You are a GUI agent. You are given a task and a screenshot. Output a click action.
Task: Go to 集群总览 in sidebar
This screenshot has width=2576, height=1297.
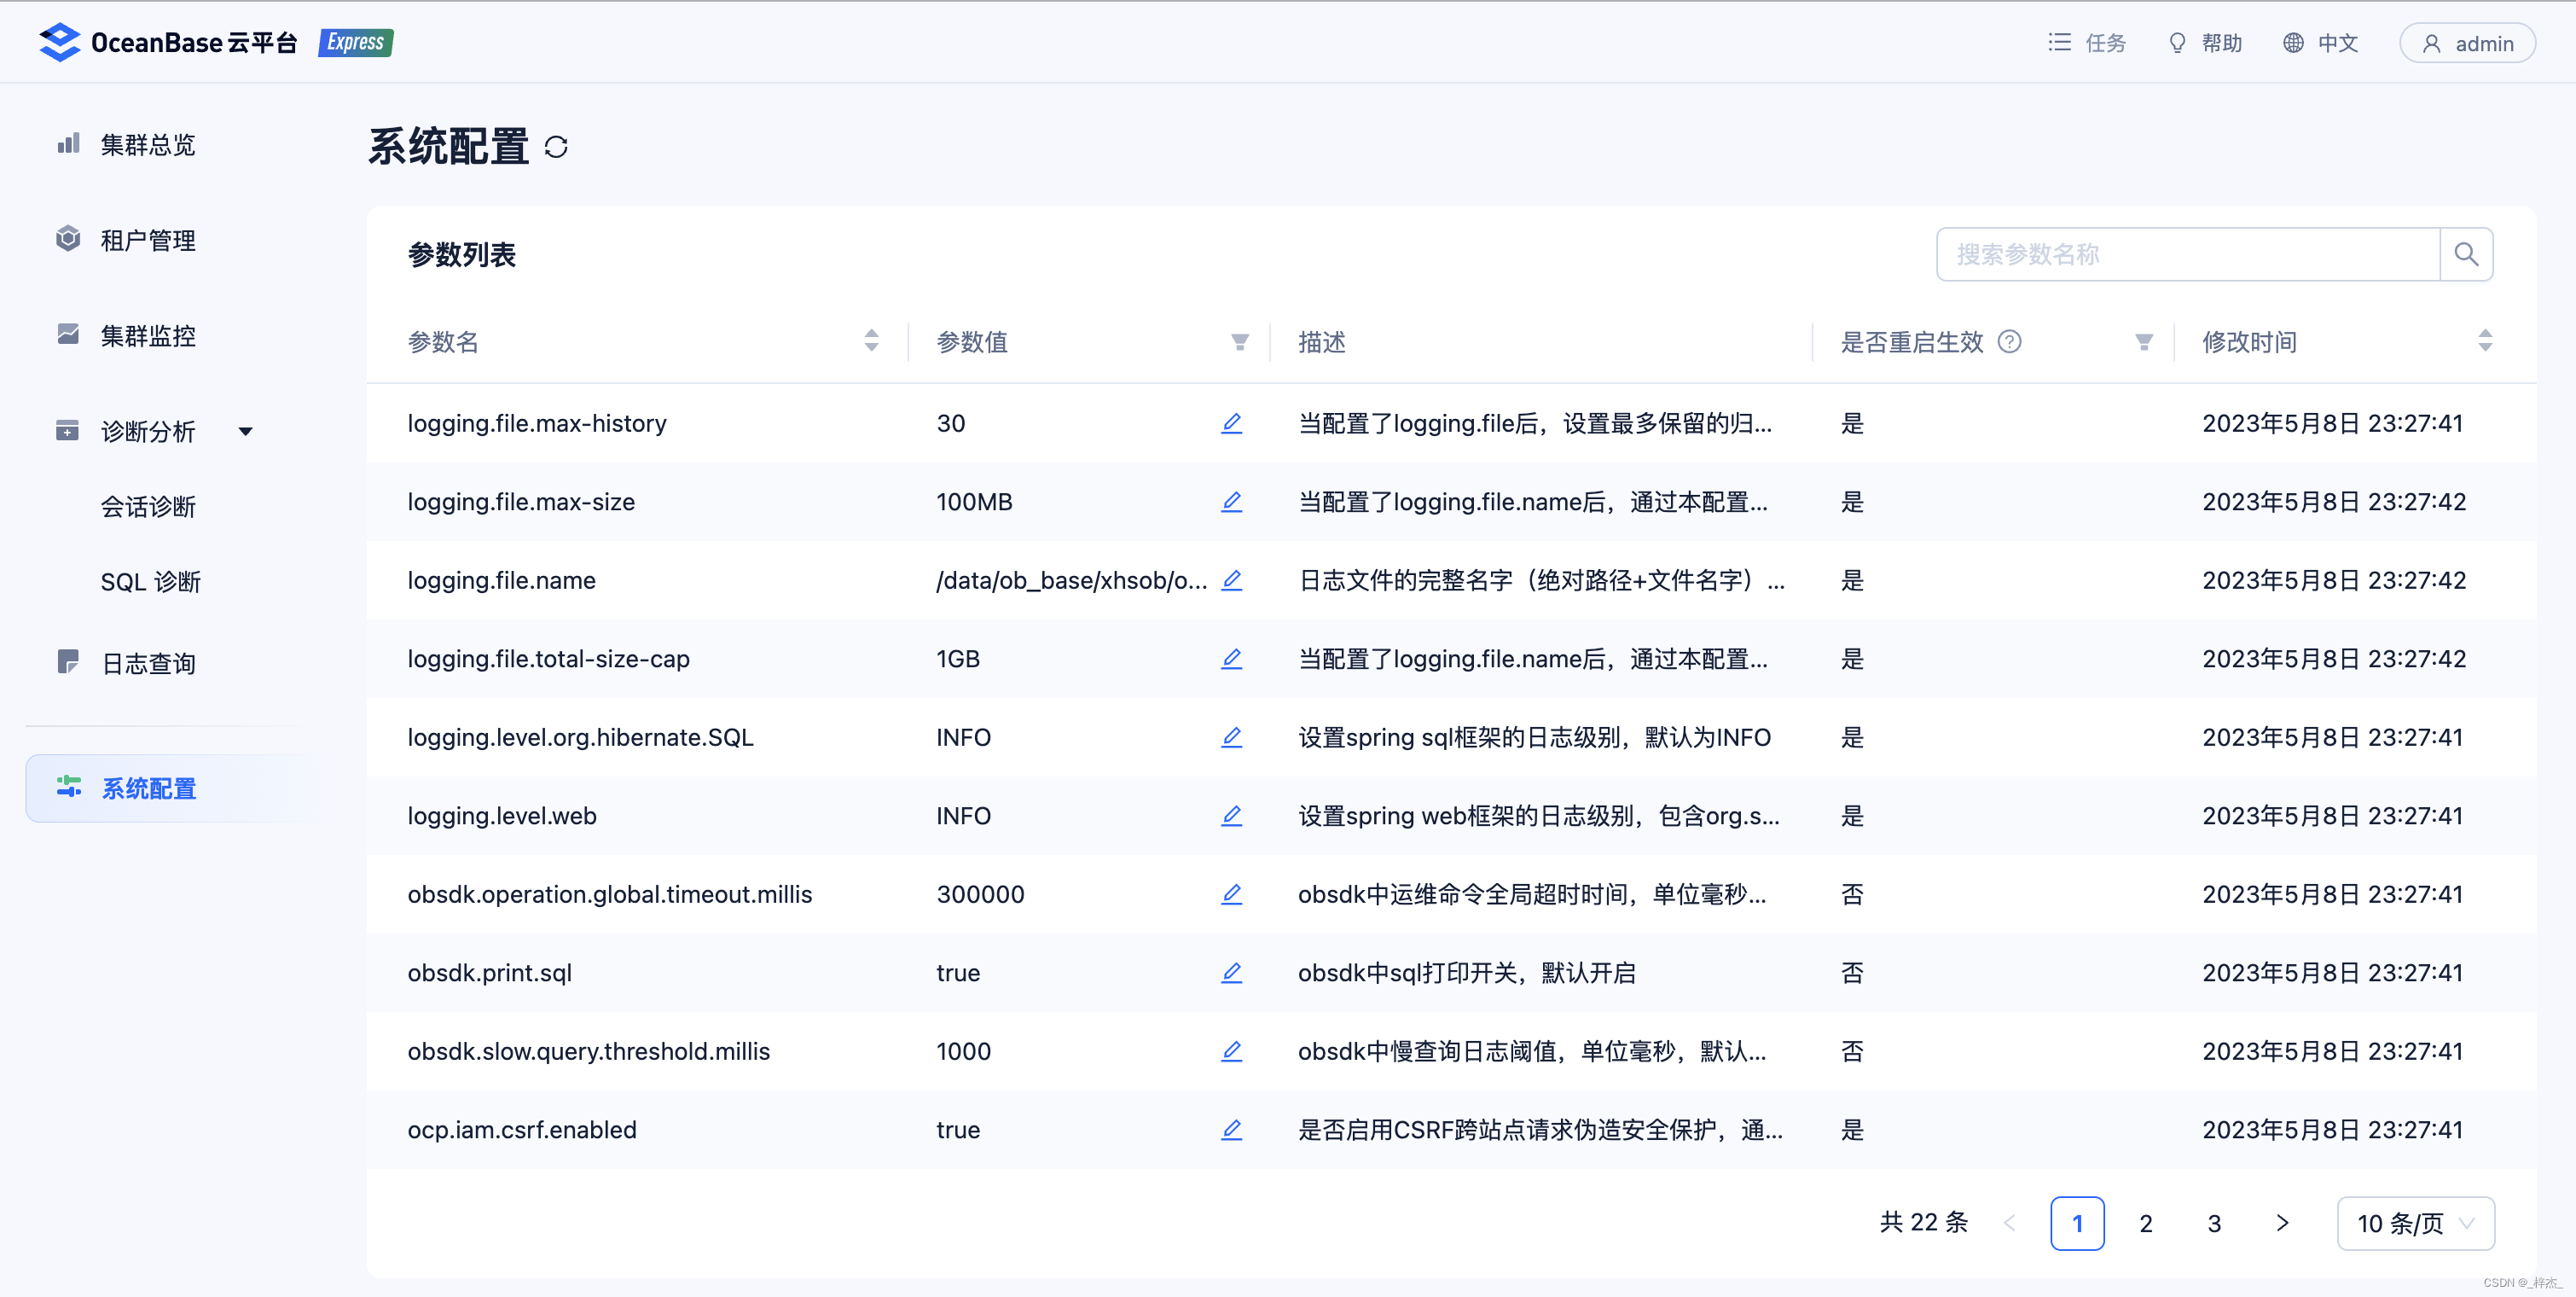click(147, 145)
